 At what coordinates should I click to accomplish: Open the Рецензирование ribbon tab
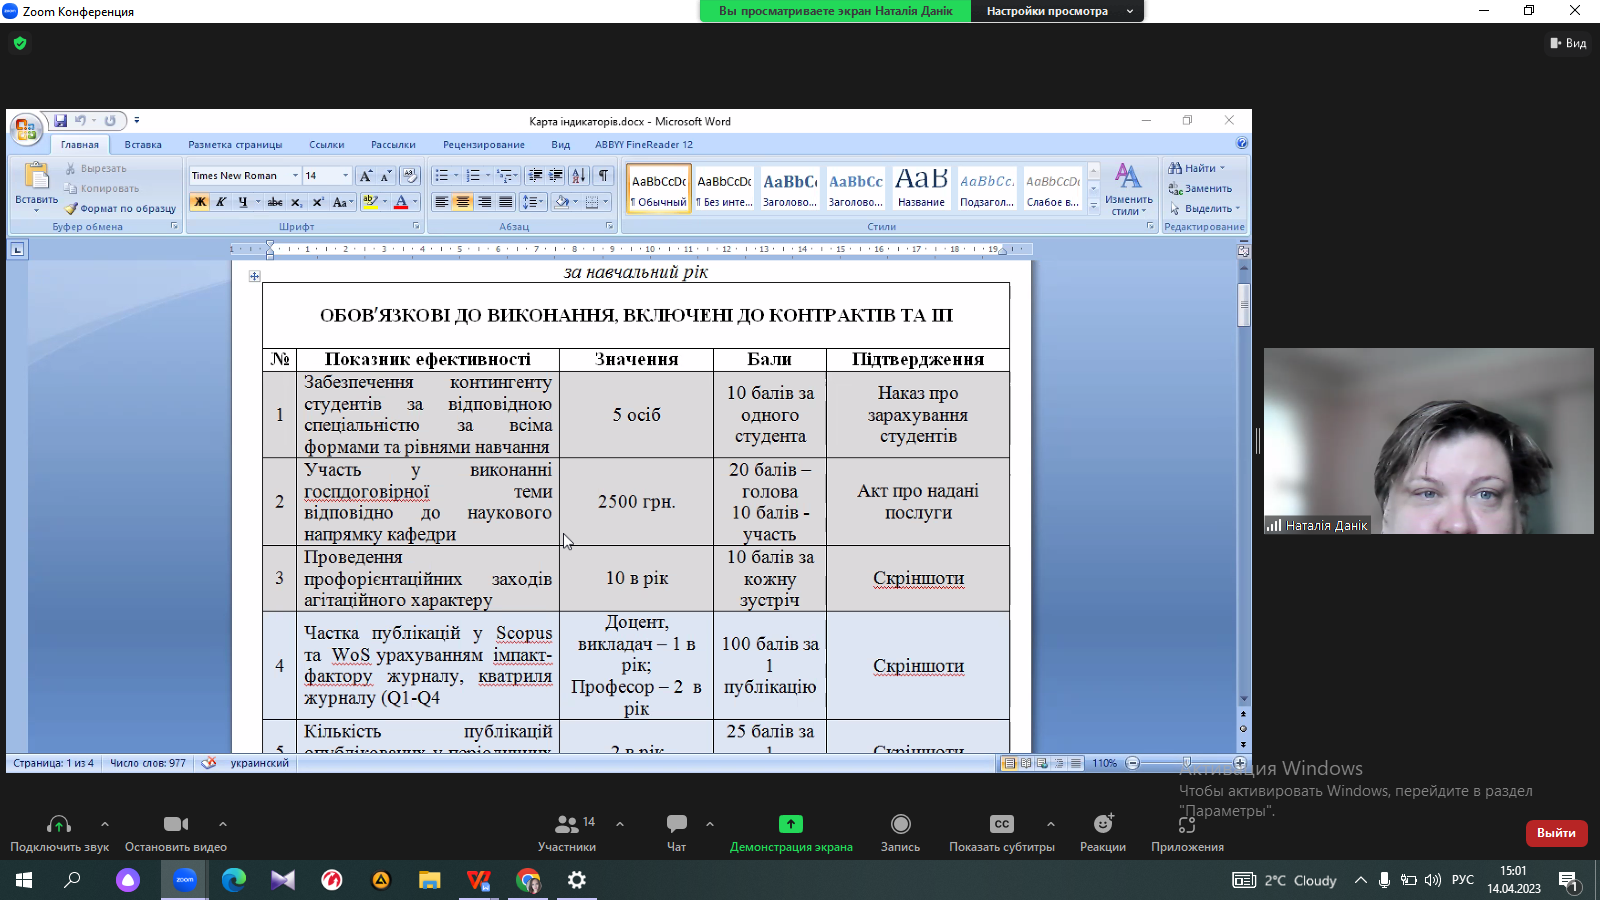[483, 145]
